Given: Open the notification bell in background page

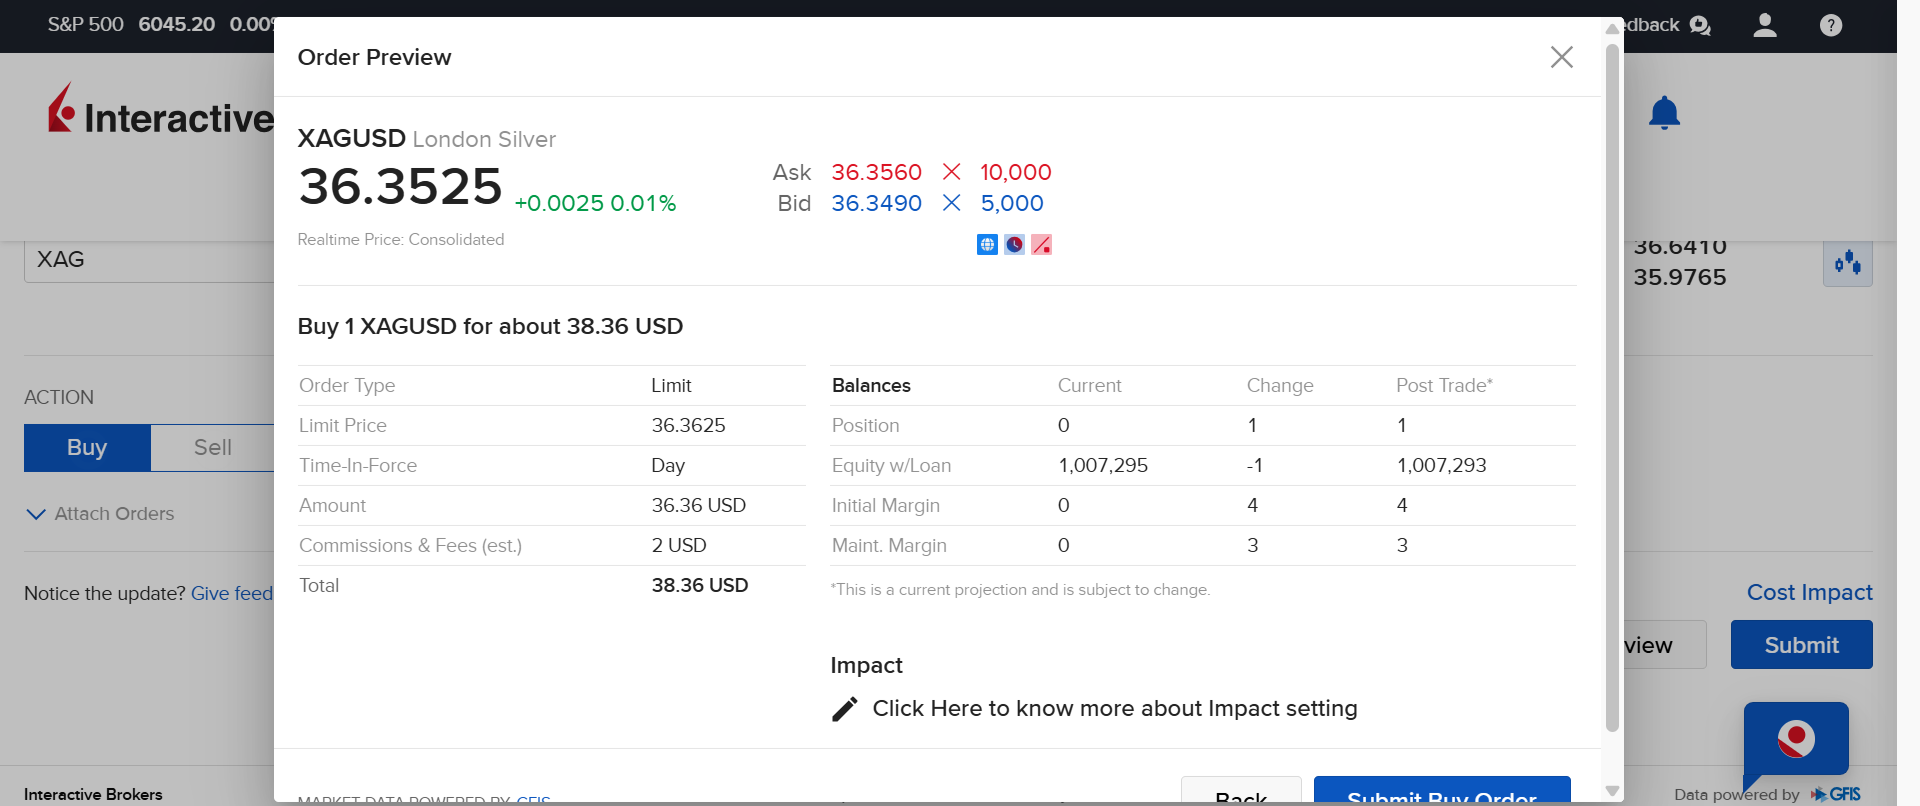Looking at the screenshot, I should tap(1664, 113).
